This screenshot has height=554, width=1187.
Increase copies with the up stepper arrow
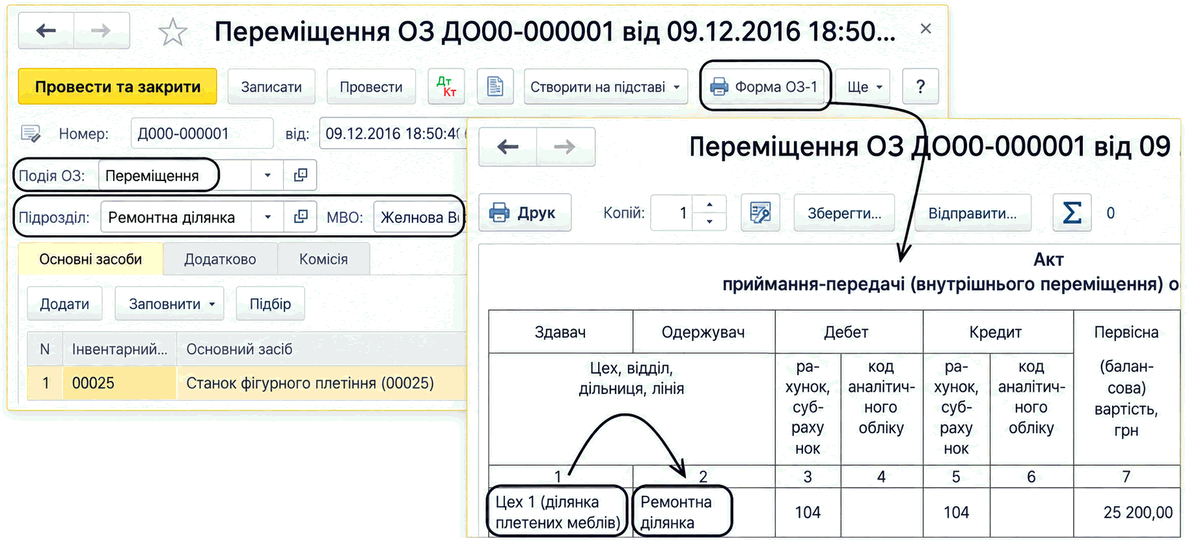(x=710, y=204)
